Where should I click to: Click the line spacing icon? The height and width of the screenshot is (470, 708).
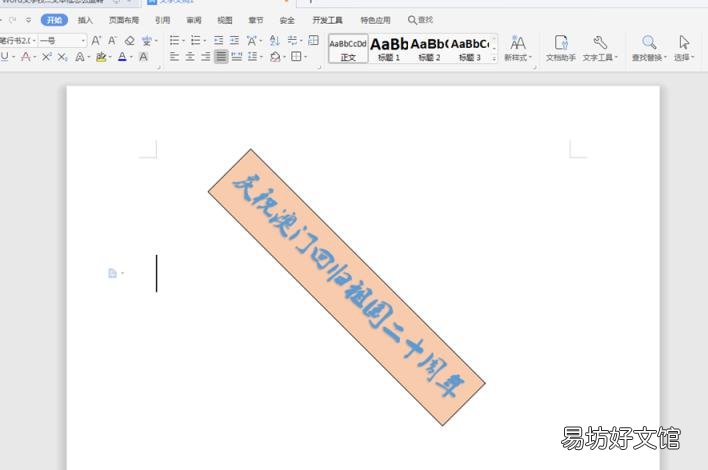pyautogui.click(x=252, y=56)
